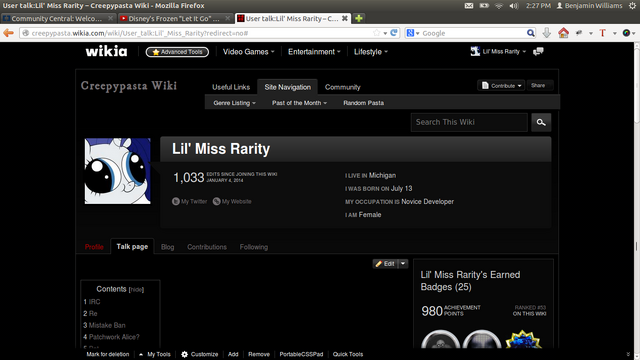The image size is (640, 360).
Task: Open the arrow dropdown beside Edit
Action: coord(403,264)
